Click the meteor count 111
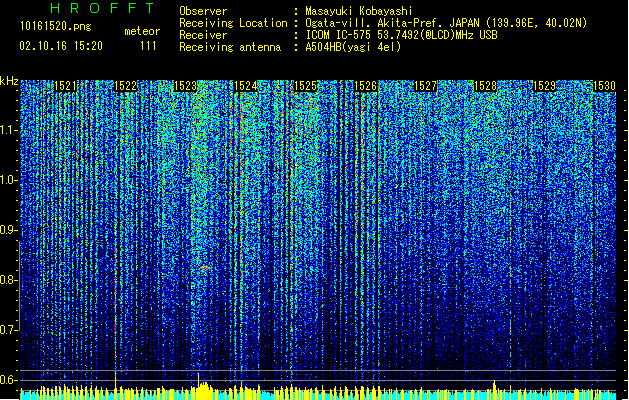This screenshot has width=629, height=400. (148, 46)
